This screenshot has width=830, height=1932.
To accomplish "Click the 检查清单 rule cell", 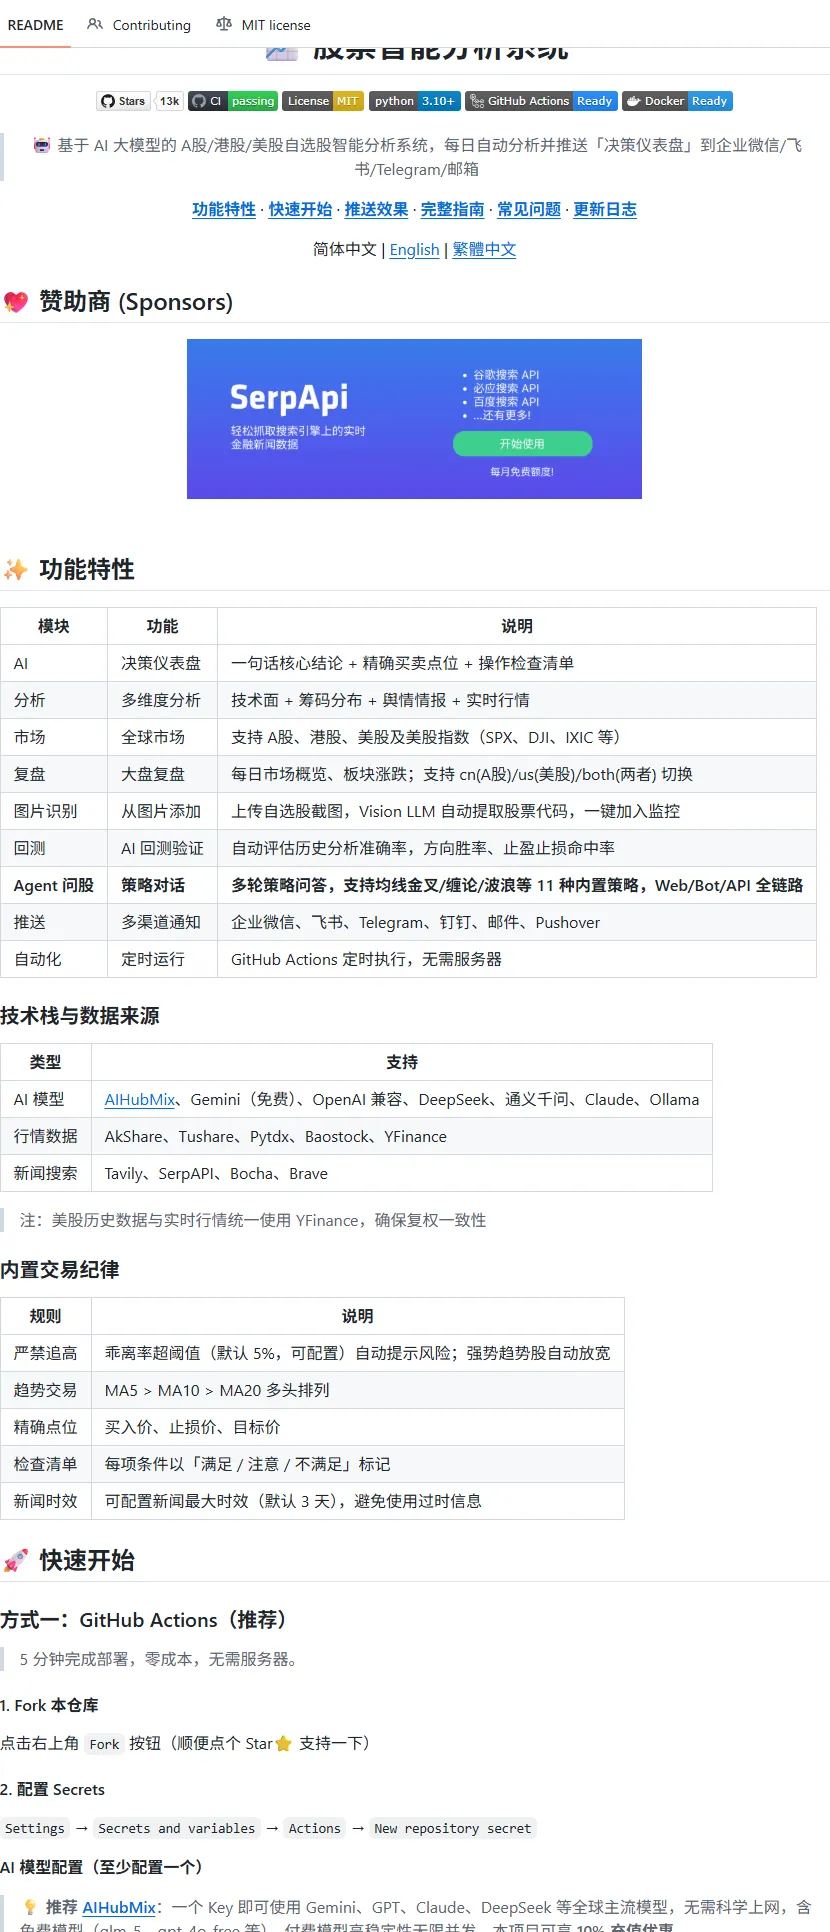I will 46,1464.
